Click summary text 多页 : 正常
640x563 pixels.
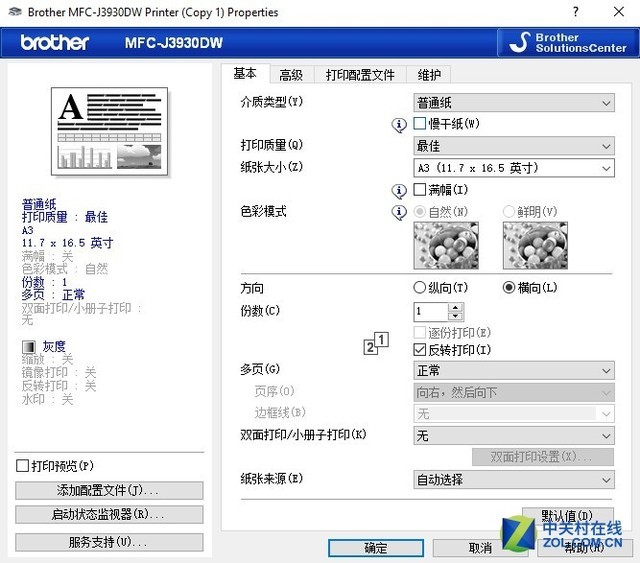tap(53, 295)
